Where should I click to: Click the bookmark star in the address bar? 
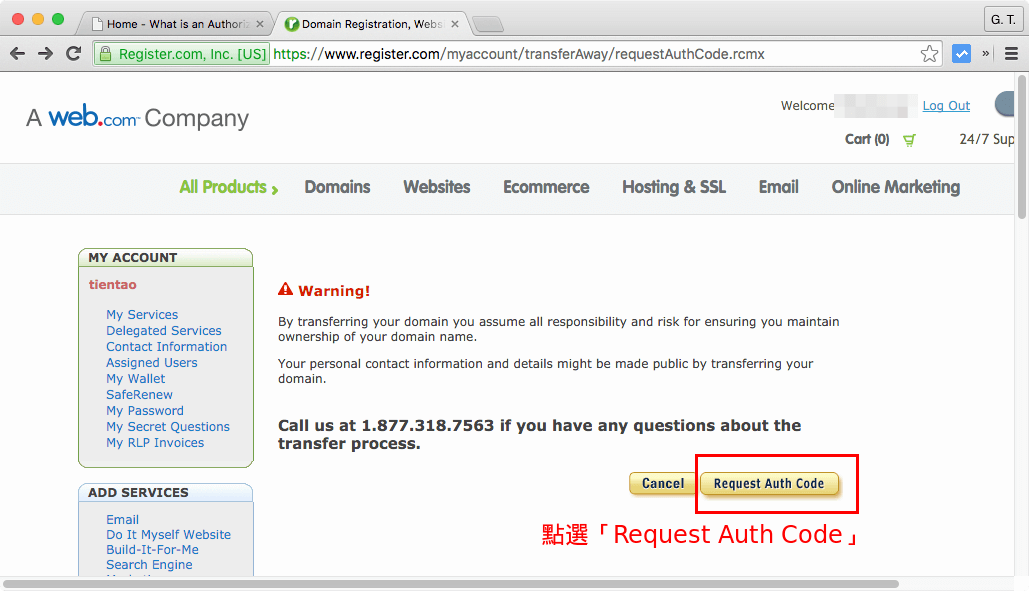click(x=929, y=54)
